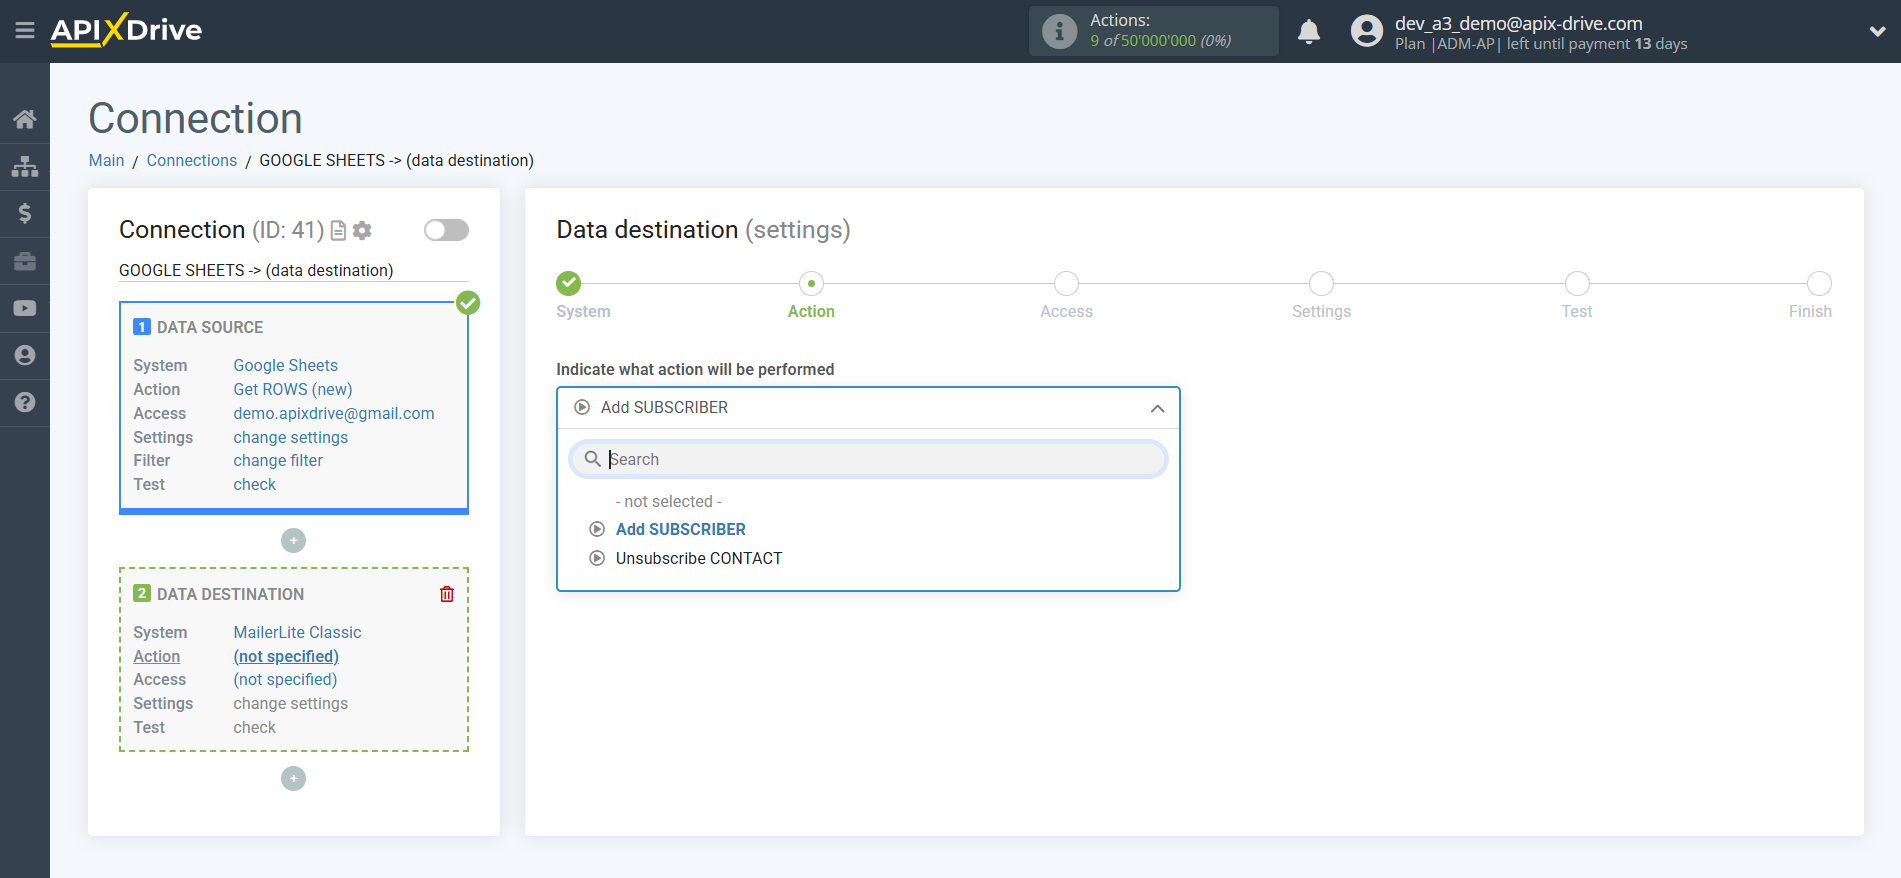Screen dimensions: 1901x878
Task: Open the billing dollar sidebar icon
Action: pos(25,213)
